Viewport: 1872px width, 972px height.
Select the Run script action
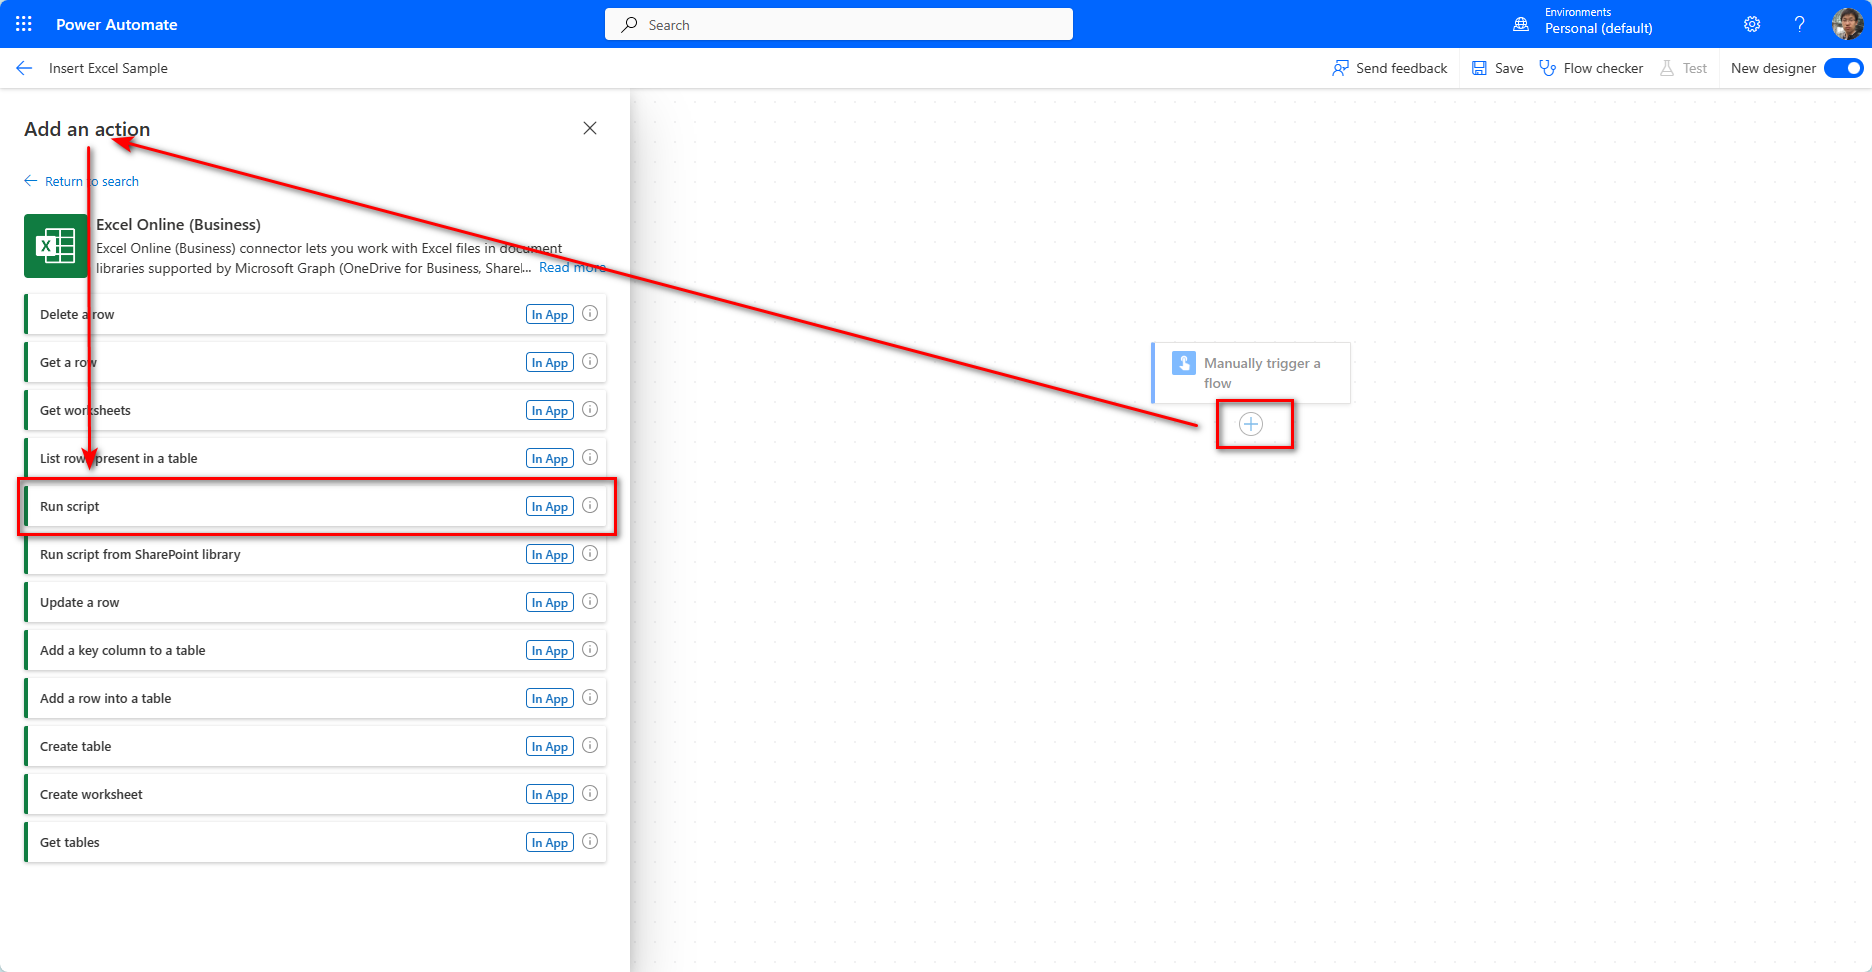tap(280, 506)
